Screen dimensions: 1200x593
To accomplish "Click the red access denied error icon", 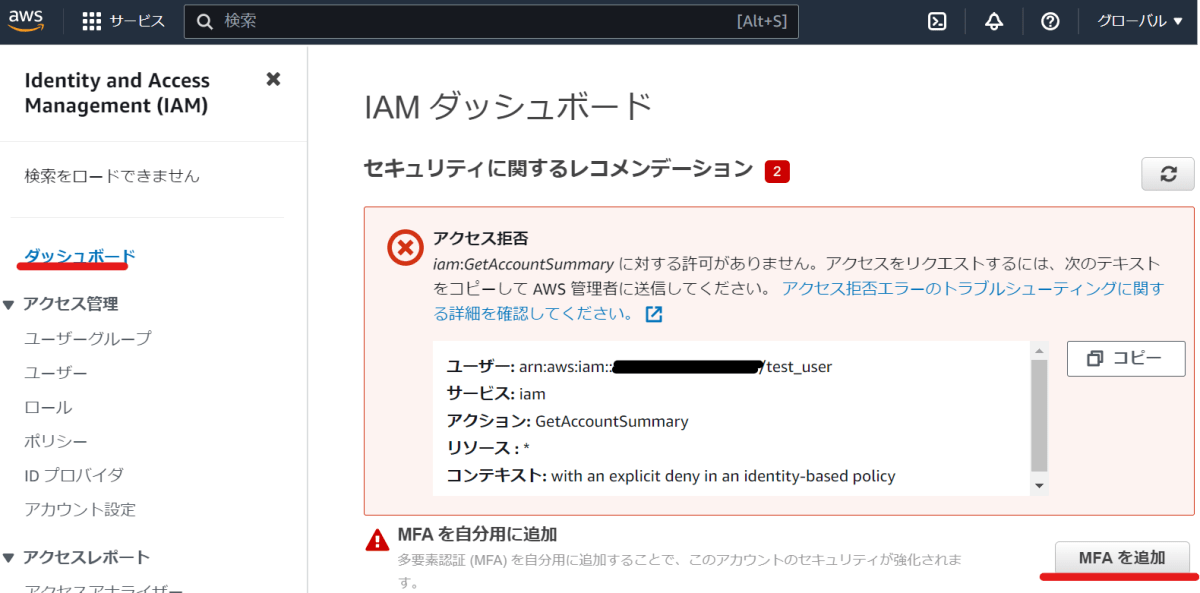I will [405, 248].
